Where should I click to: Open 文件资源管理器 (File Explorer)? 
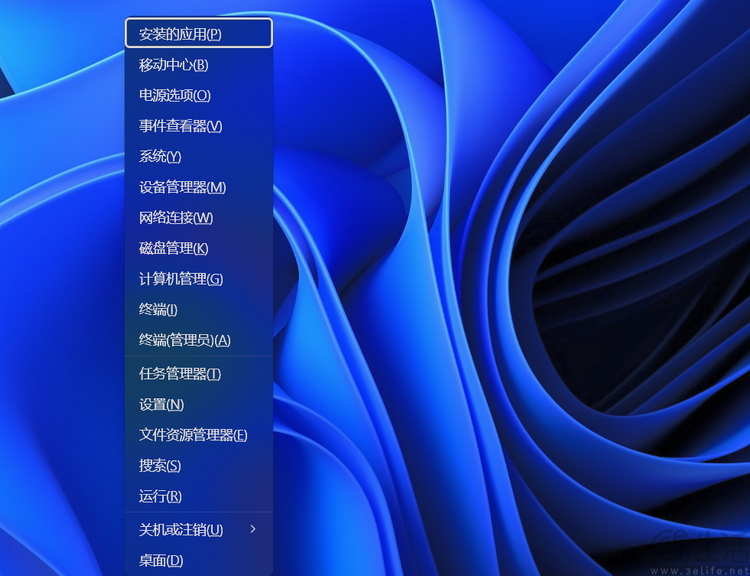tap(193, 435)
